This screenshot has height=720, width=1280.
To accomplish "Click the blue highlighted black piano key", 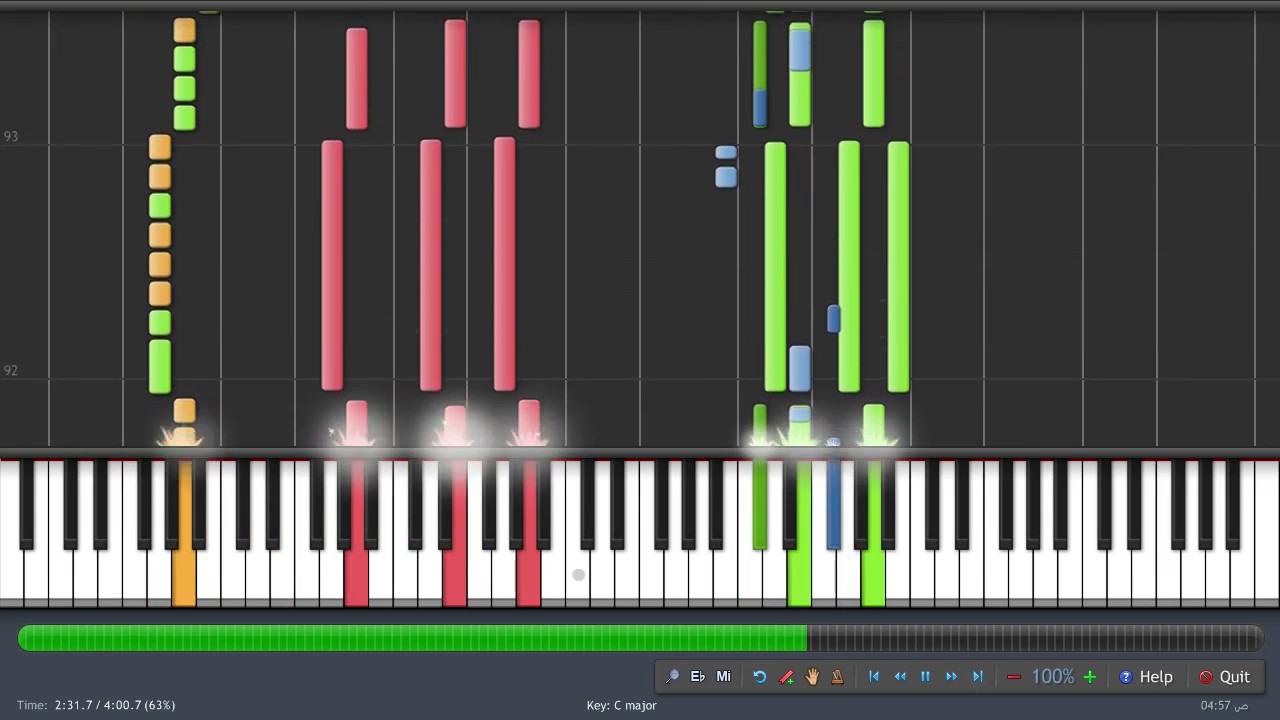I will (x=834, y=505).
